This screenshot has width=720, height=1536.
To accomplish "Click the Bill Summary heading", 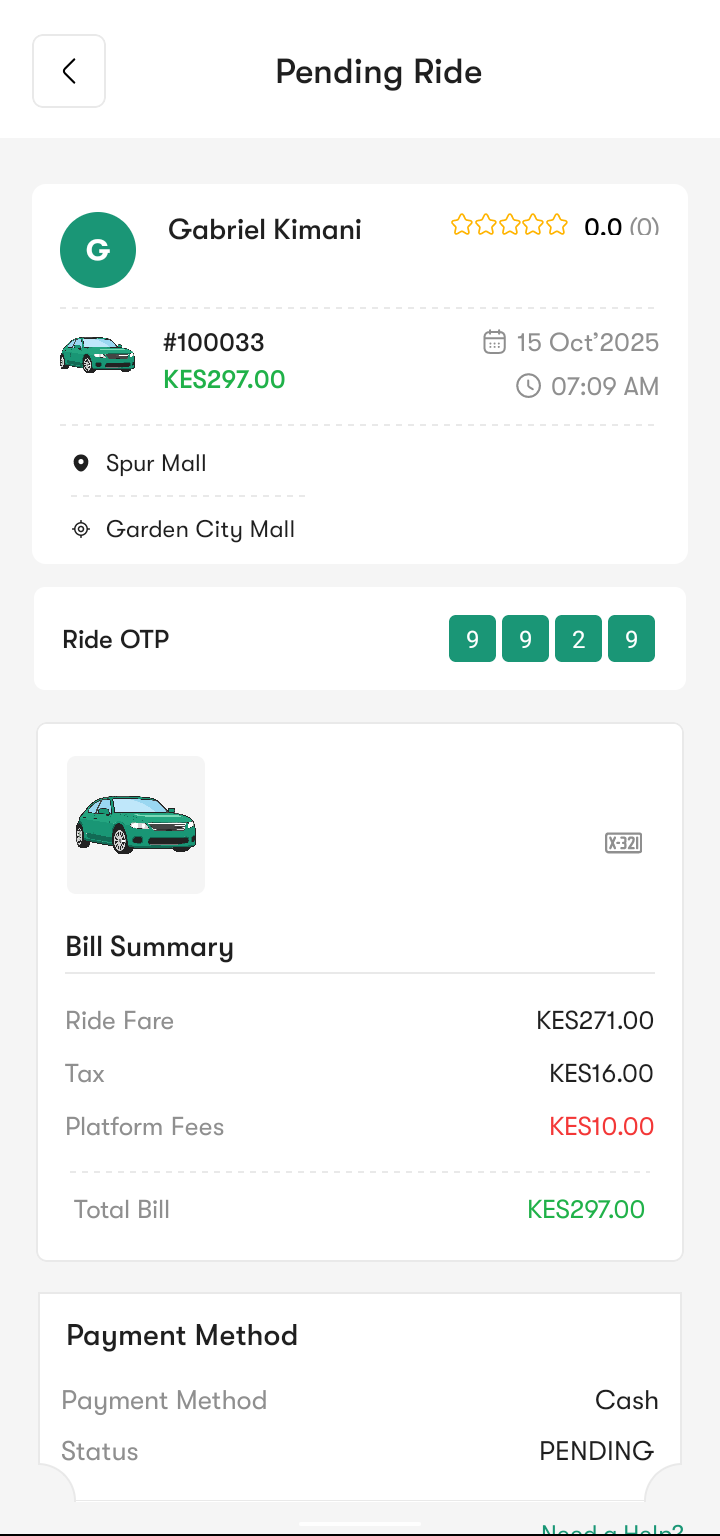I will coord(150,947).
